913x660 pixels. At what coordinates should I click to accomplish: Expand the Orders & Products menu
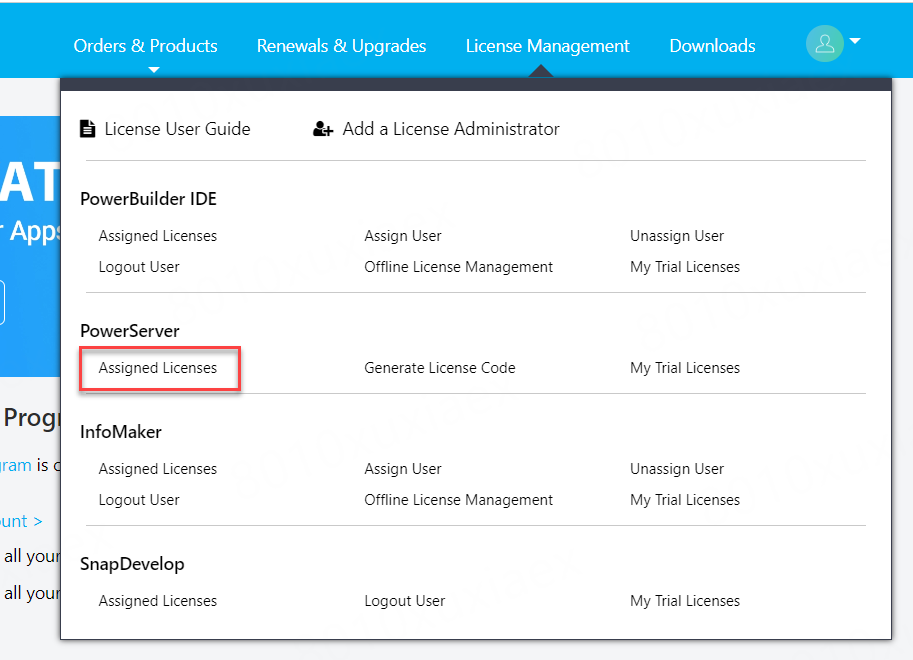tap(145, 46)
